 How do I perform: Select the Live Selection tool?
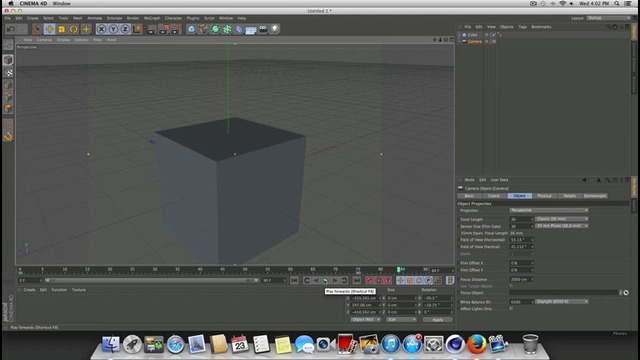click(x=38, y=29)
